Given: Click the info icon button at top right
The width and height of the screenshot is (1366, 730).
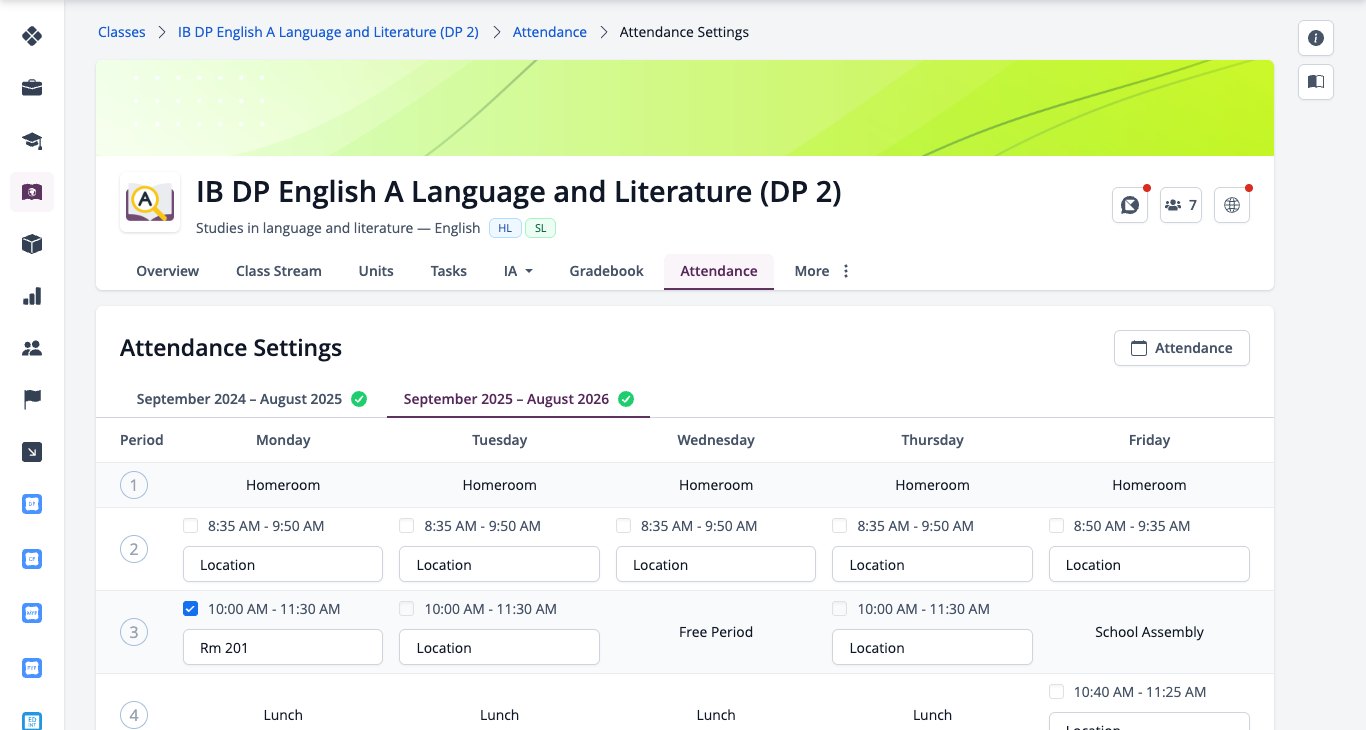Looking at the screenshot, I should click(x=1316, y=38).
